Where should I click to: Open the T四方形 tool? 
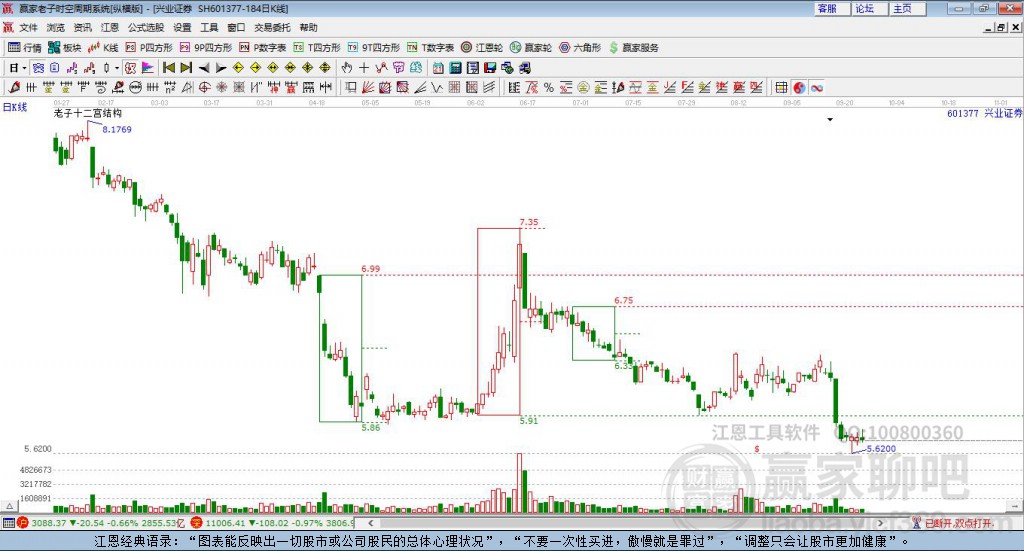coord(317,48)
